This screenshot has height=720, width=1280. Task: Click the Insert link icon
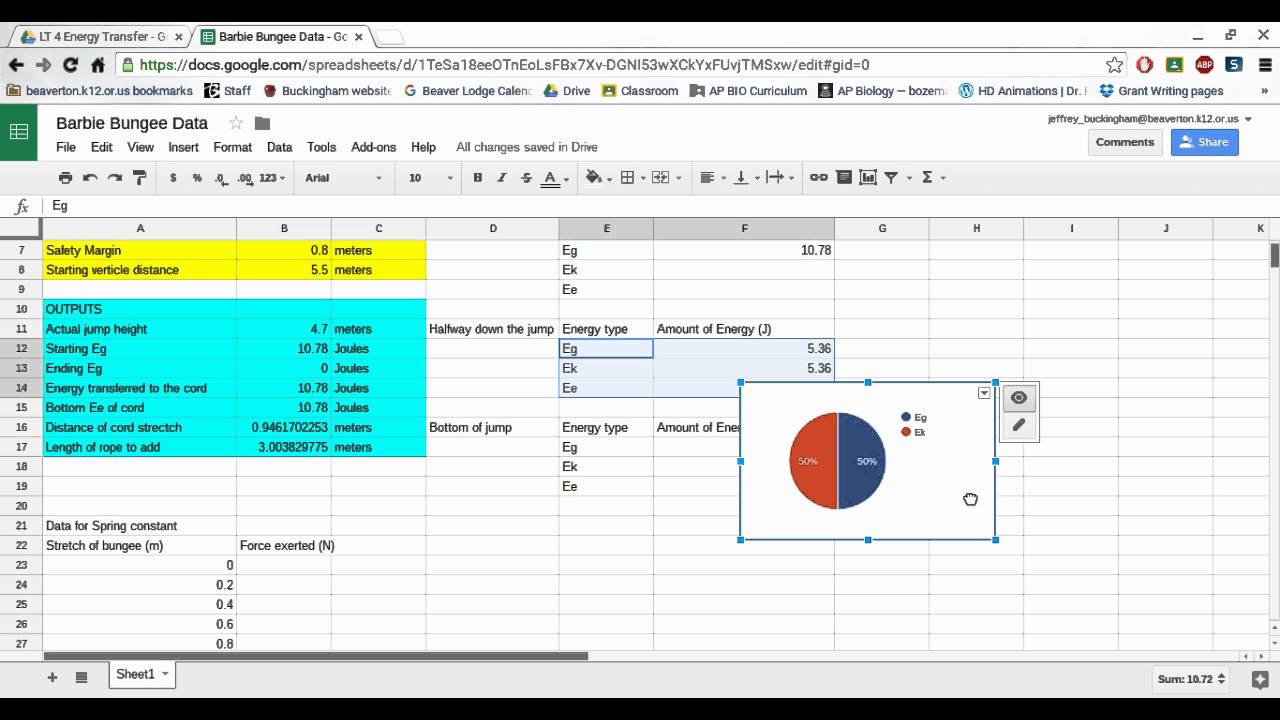click(x=819, y=178)
